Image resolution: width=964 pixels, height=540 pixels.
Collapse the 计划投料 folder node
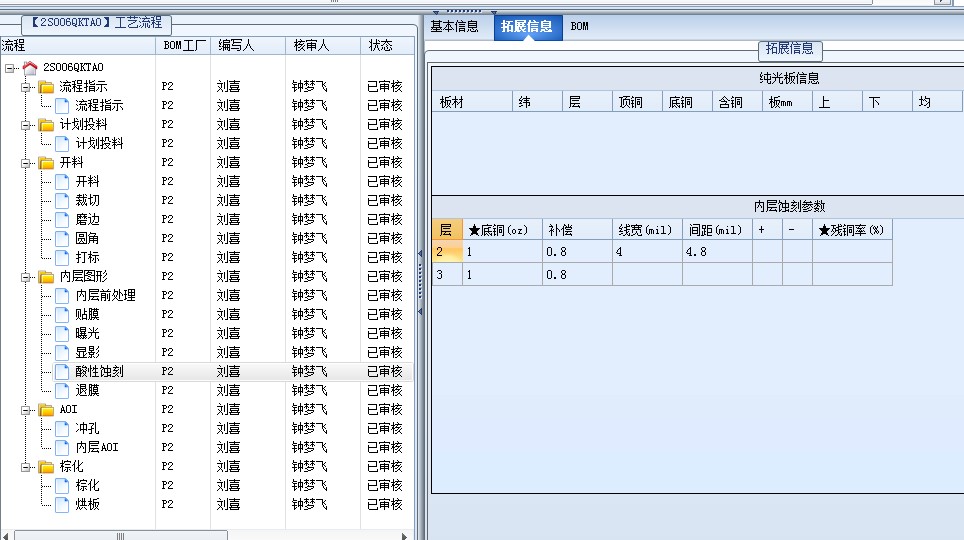(x=26, y=125)
